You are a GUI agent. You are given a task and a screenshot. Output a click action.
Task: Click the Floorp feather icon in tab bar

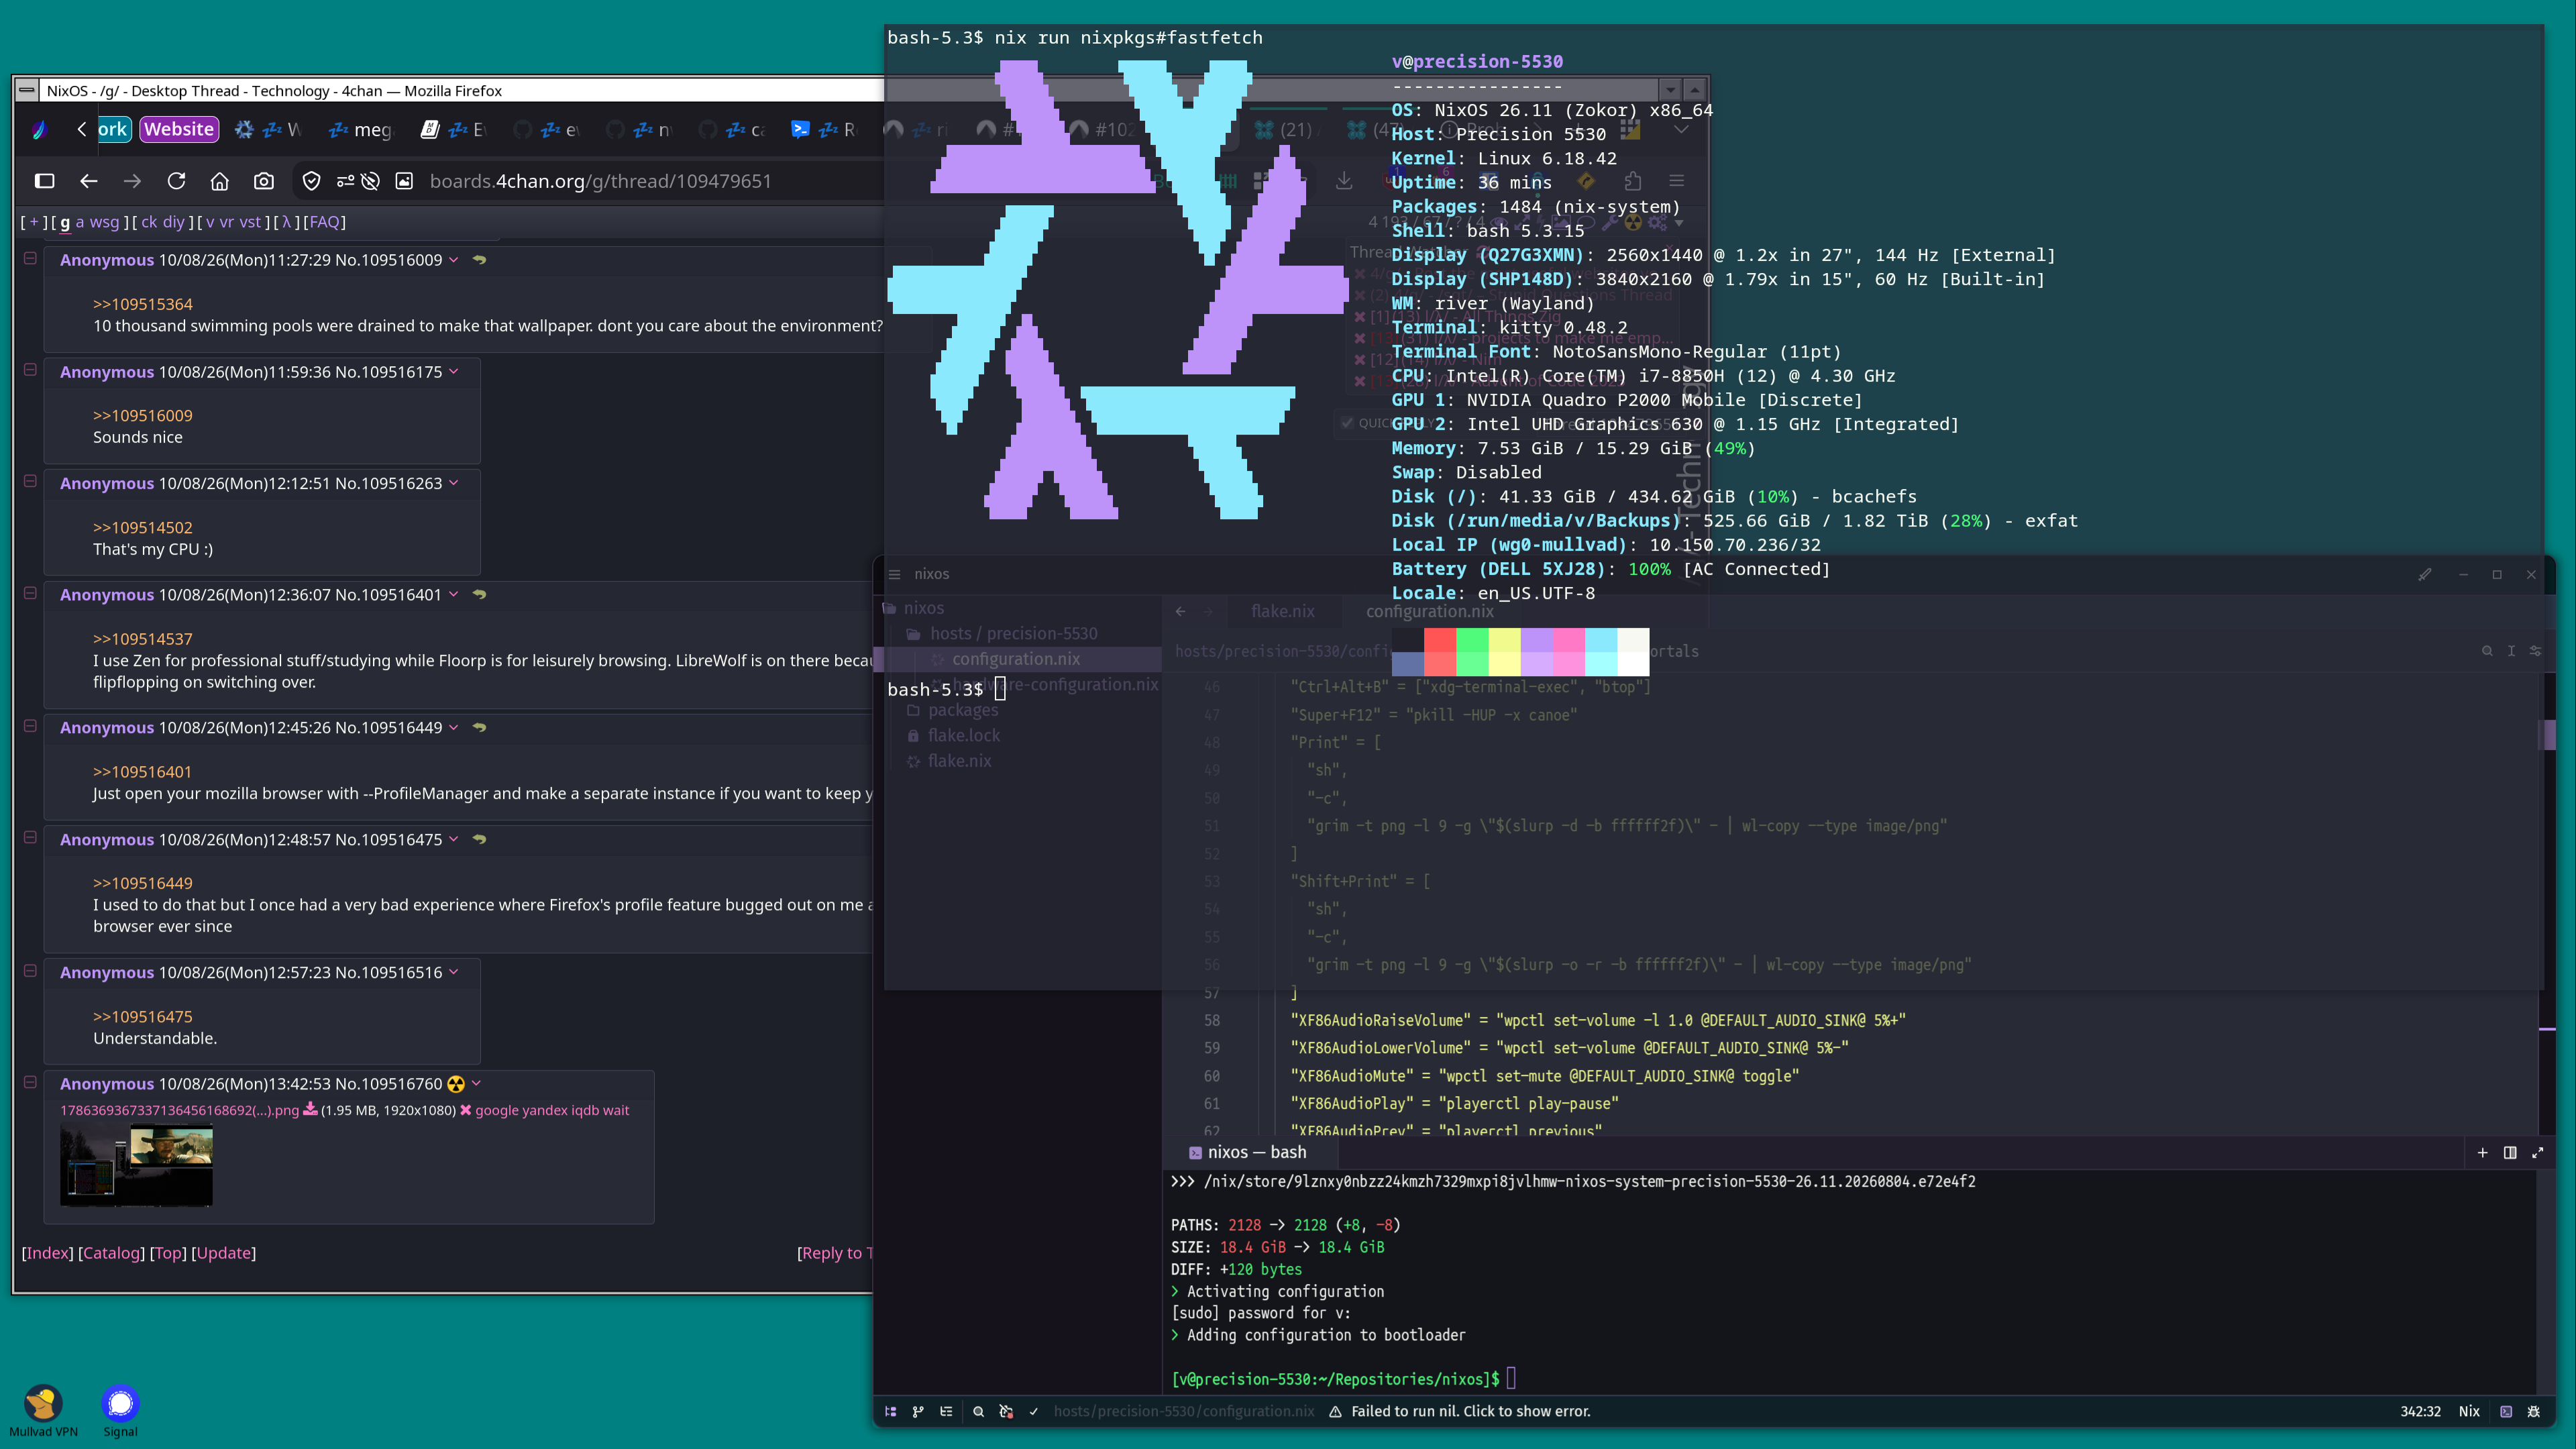click(x=40, y=129)
